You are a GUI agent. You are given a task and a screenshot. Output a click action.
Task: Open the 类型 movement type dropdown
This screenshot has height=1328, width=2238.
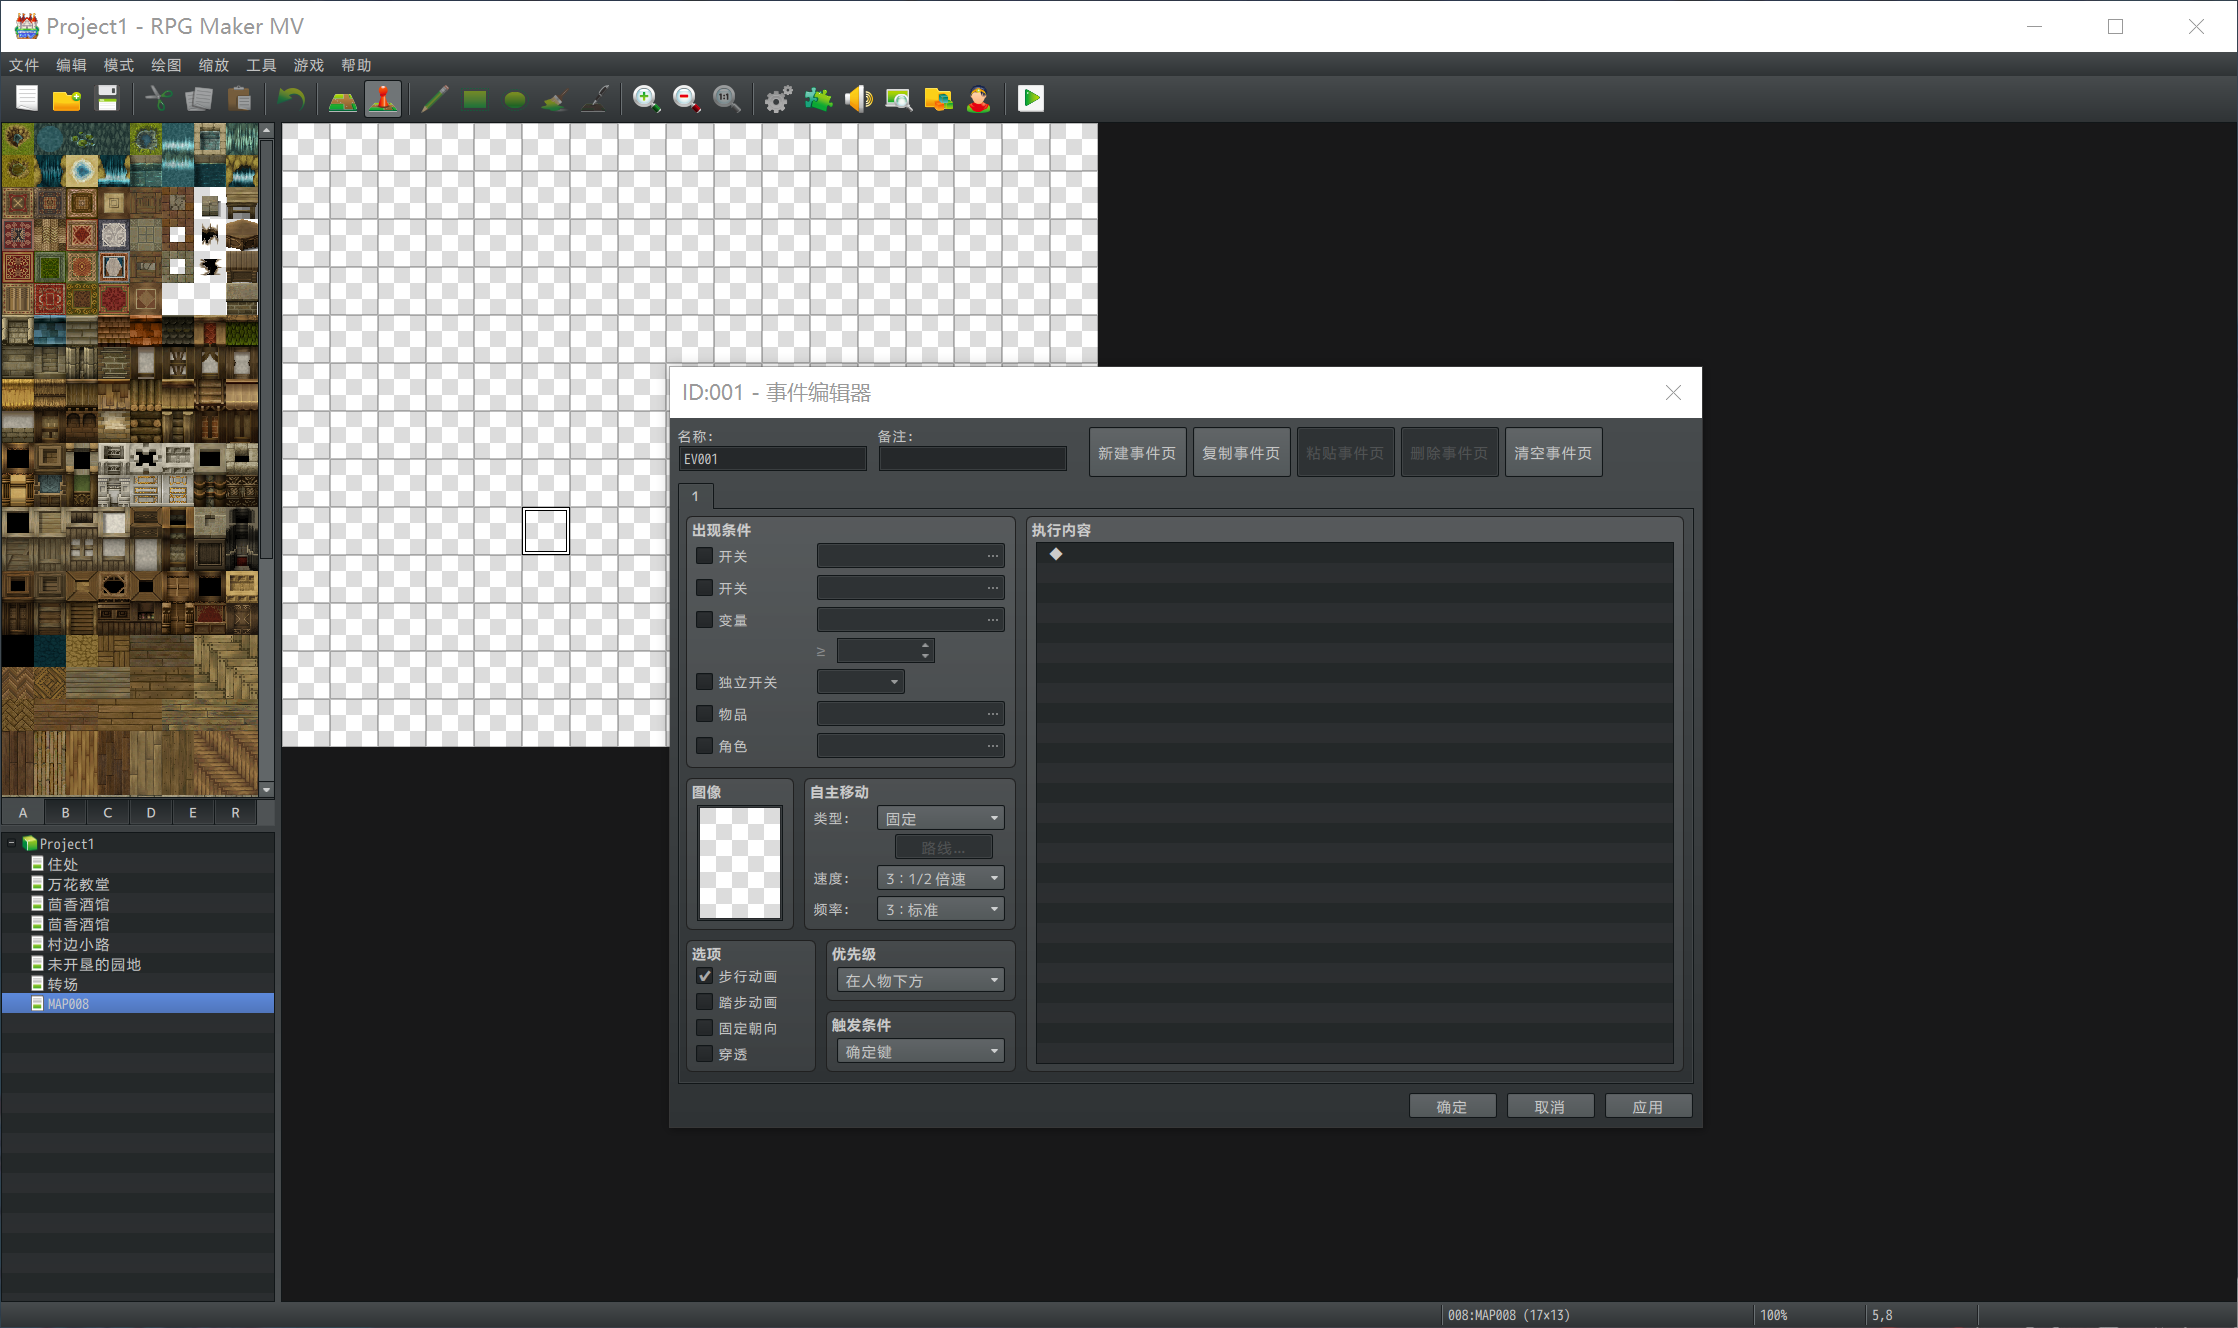point(941,818)
